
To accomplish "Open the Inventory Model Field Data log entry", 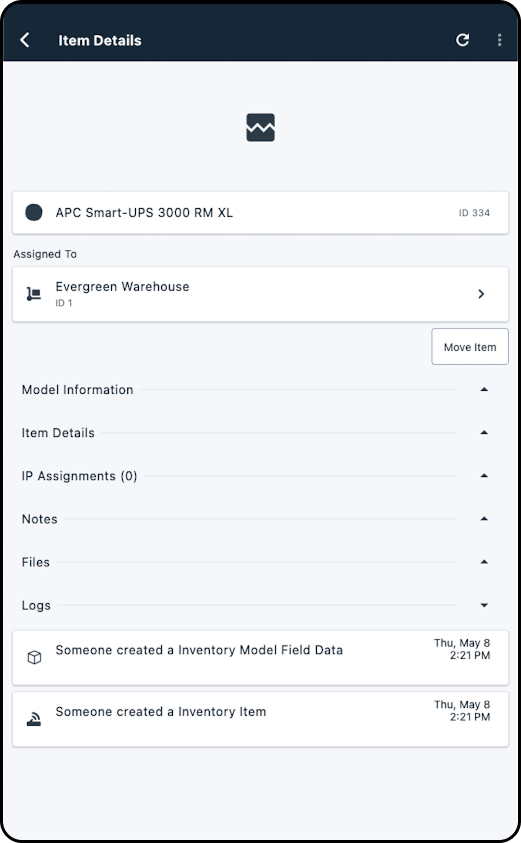I will (x=260, y=657).
